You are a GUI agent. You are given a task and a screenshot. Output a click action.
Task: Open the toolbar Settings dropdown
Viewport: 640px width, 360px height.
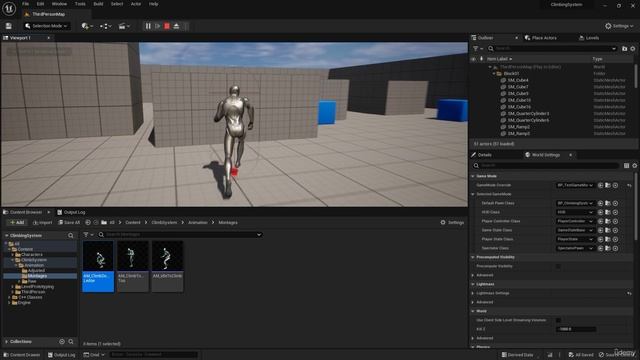coord(619,26)
